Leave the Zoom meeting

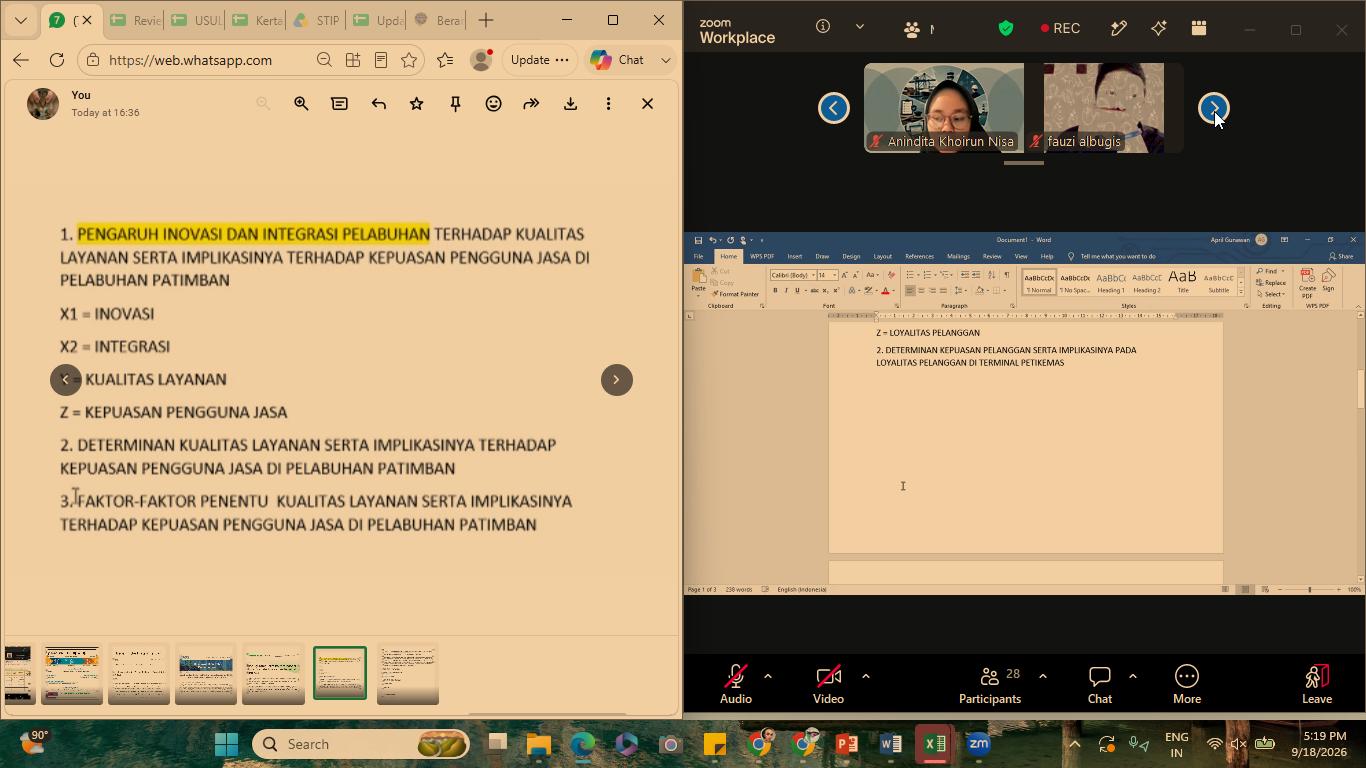tap(1316, 684)
